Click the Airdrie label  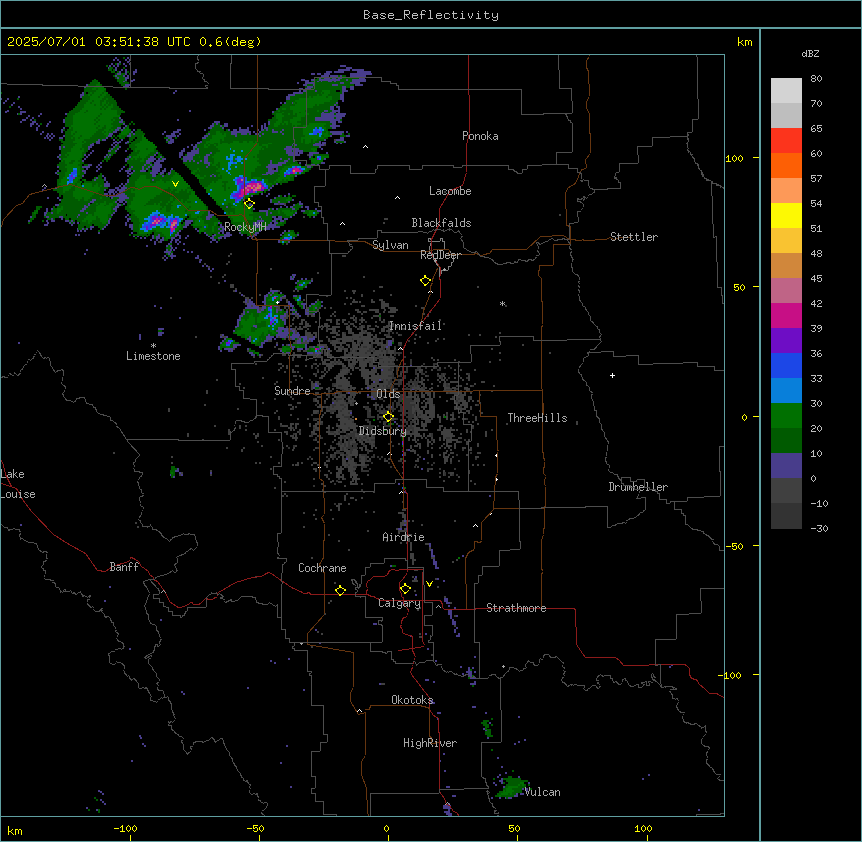coord(404,537)
